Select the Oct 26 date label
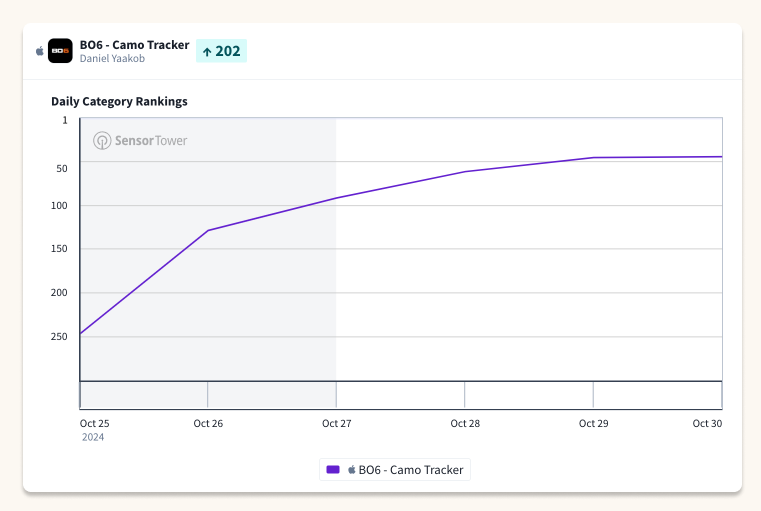 [x=208, y=424]
